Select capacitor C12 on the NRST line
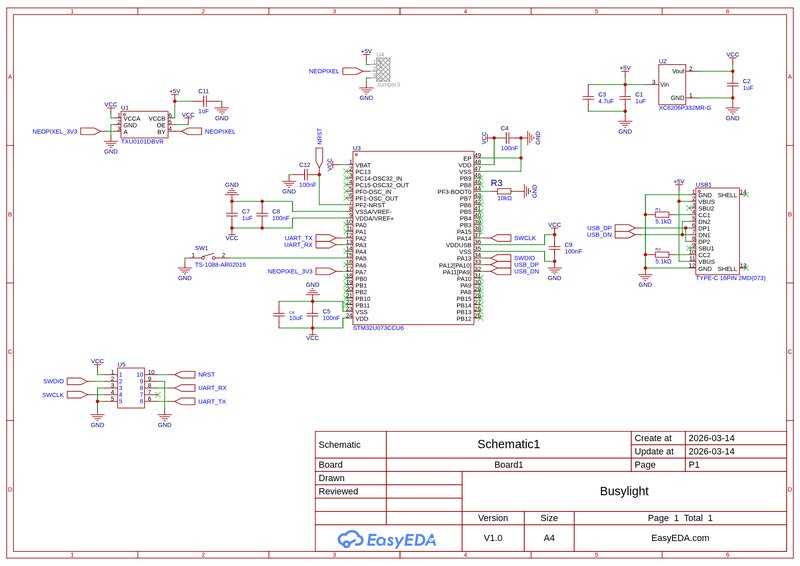The width and height of the screenshot is (800, 566). coord(307,174)
